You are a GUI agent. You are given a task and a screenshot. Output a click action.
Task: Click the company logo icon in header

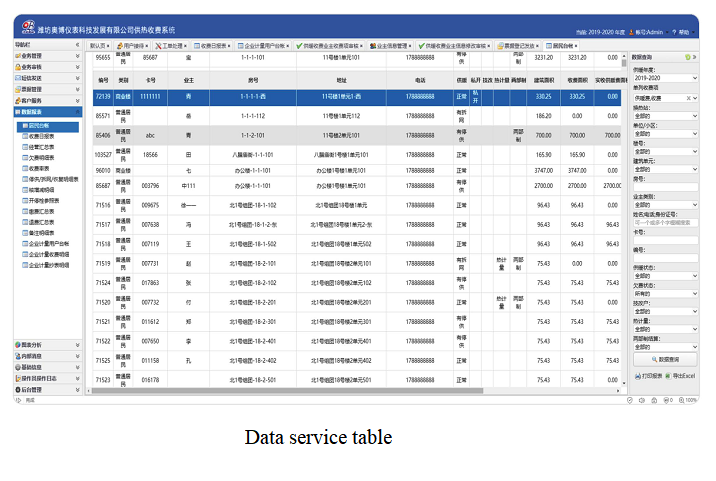(28, 26)
